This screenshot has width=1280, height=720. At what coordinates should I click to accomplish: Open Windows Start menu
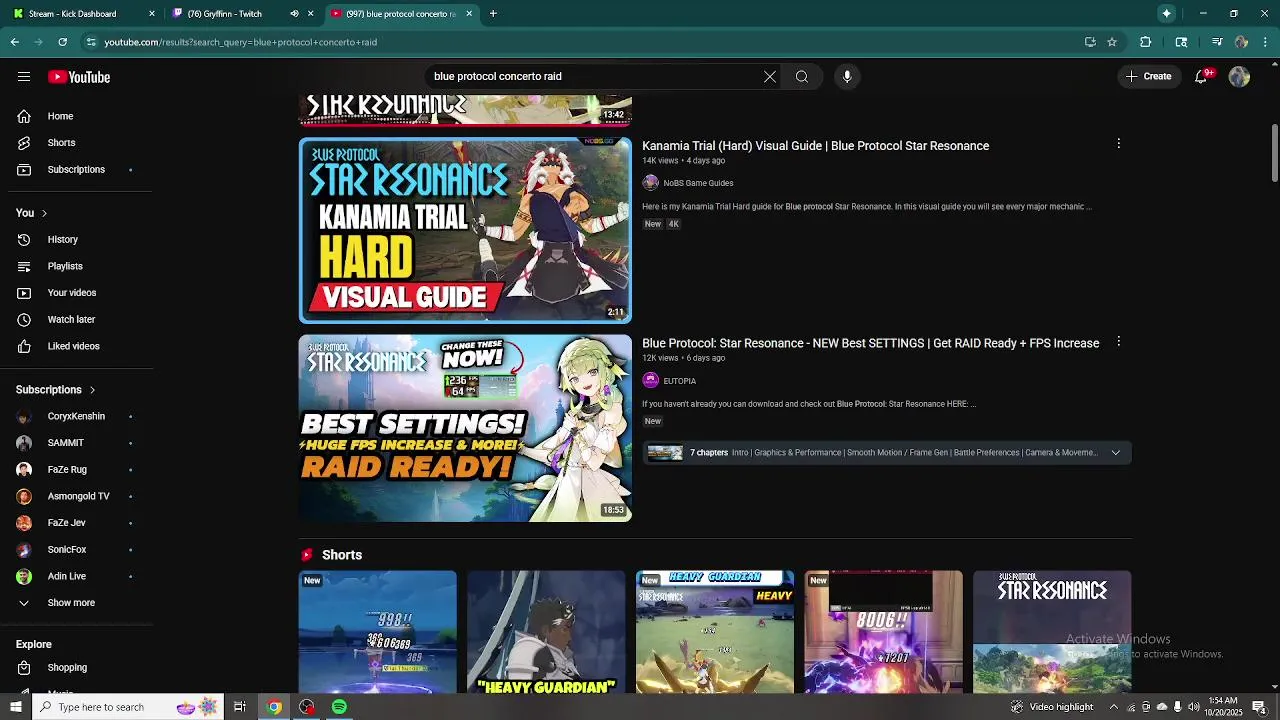(15, 707)
